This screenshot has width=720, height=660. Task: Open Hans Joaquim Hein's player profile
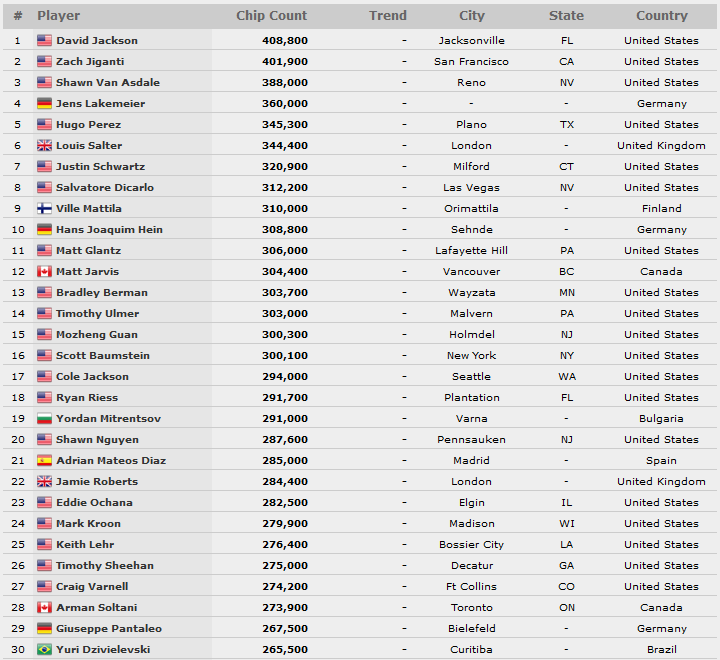pos(109,230)
